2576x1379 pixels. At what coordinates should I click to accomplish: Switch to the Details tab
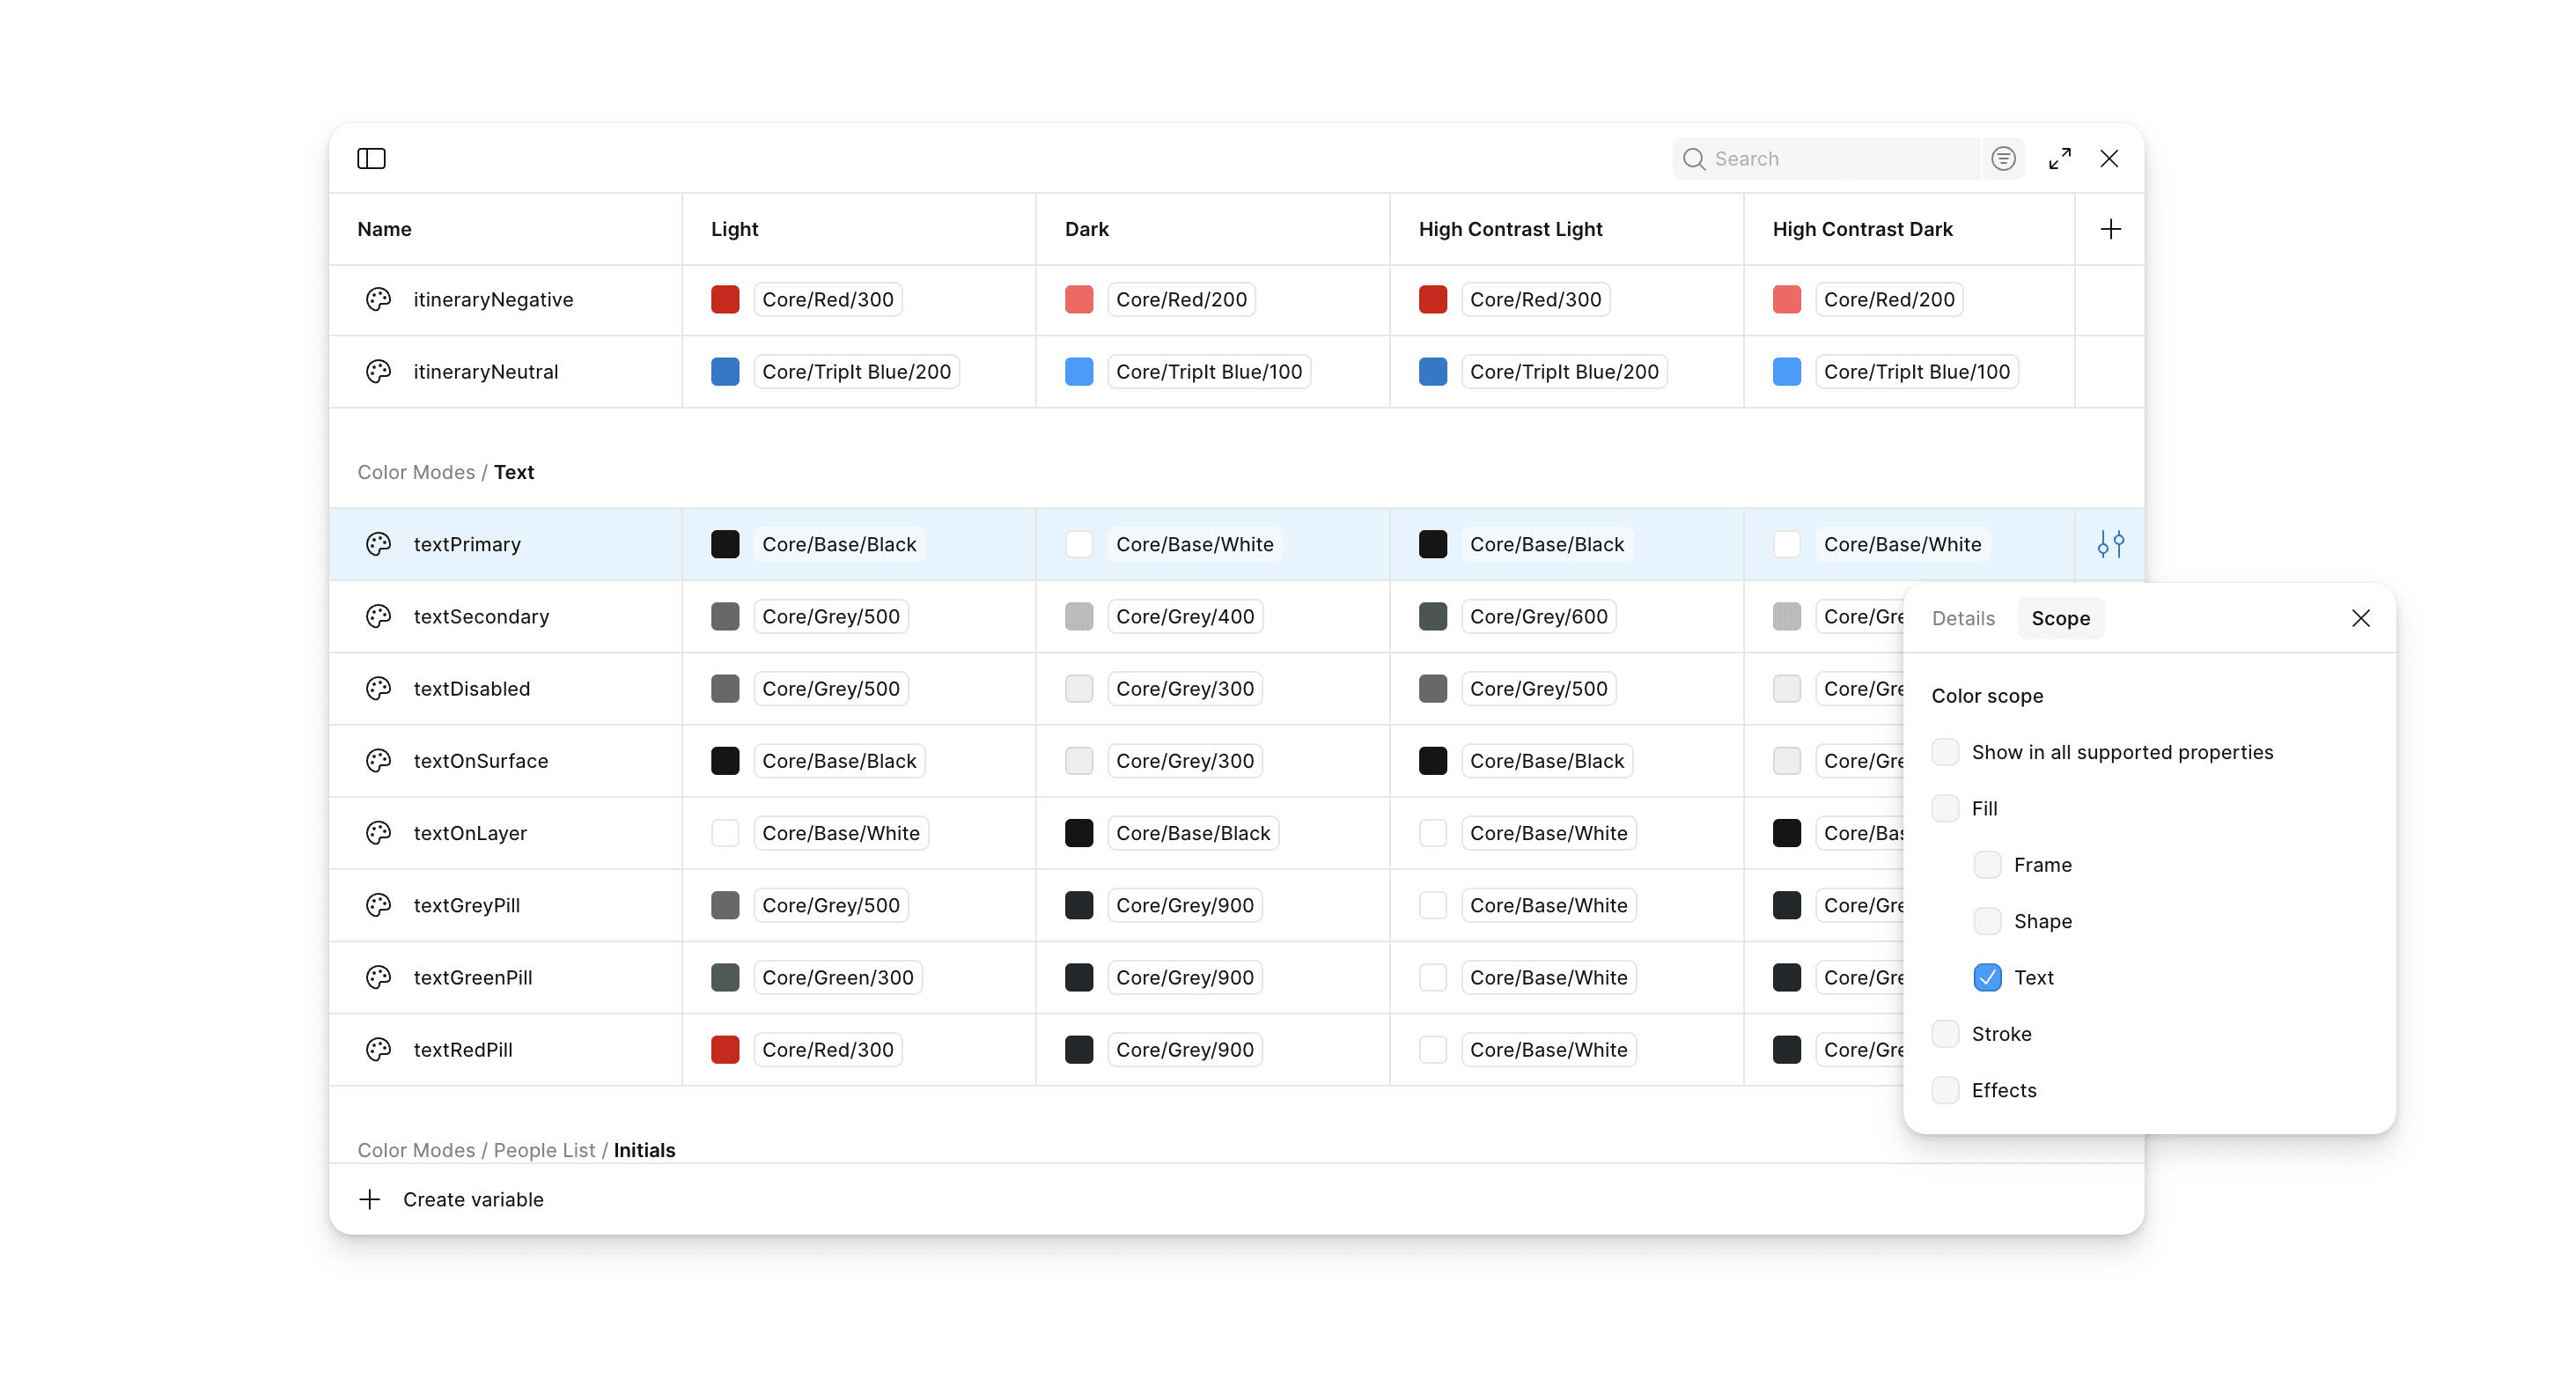(x=1963, y=618)
